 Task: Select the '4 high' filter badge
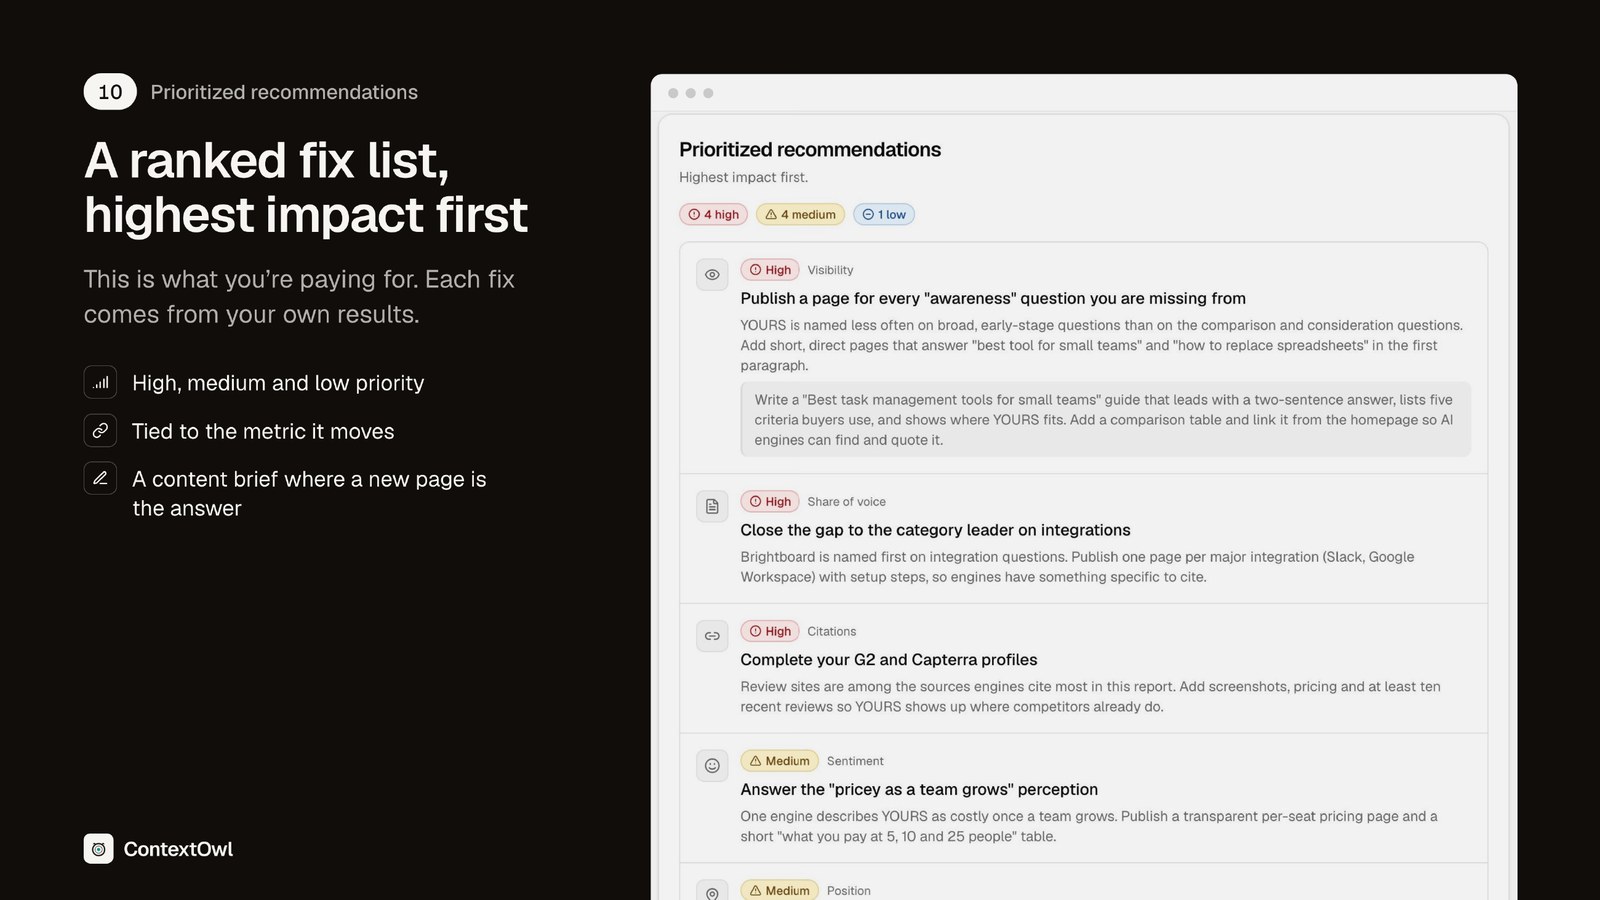coord(713,215)
